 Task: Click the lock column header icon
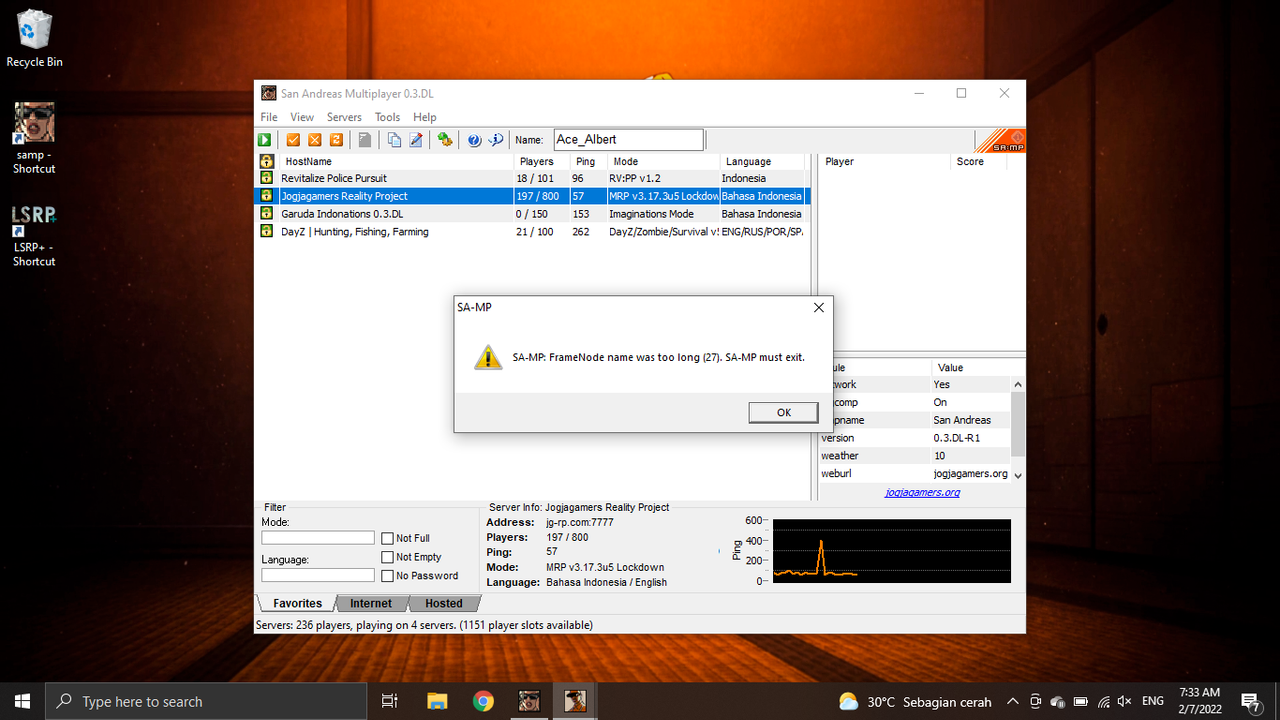pyautogui.click(x=267, y=161)
